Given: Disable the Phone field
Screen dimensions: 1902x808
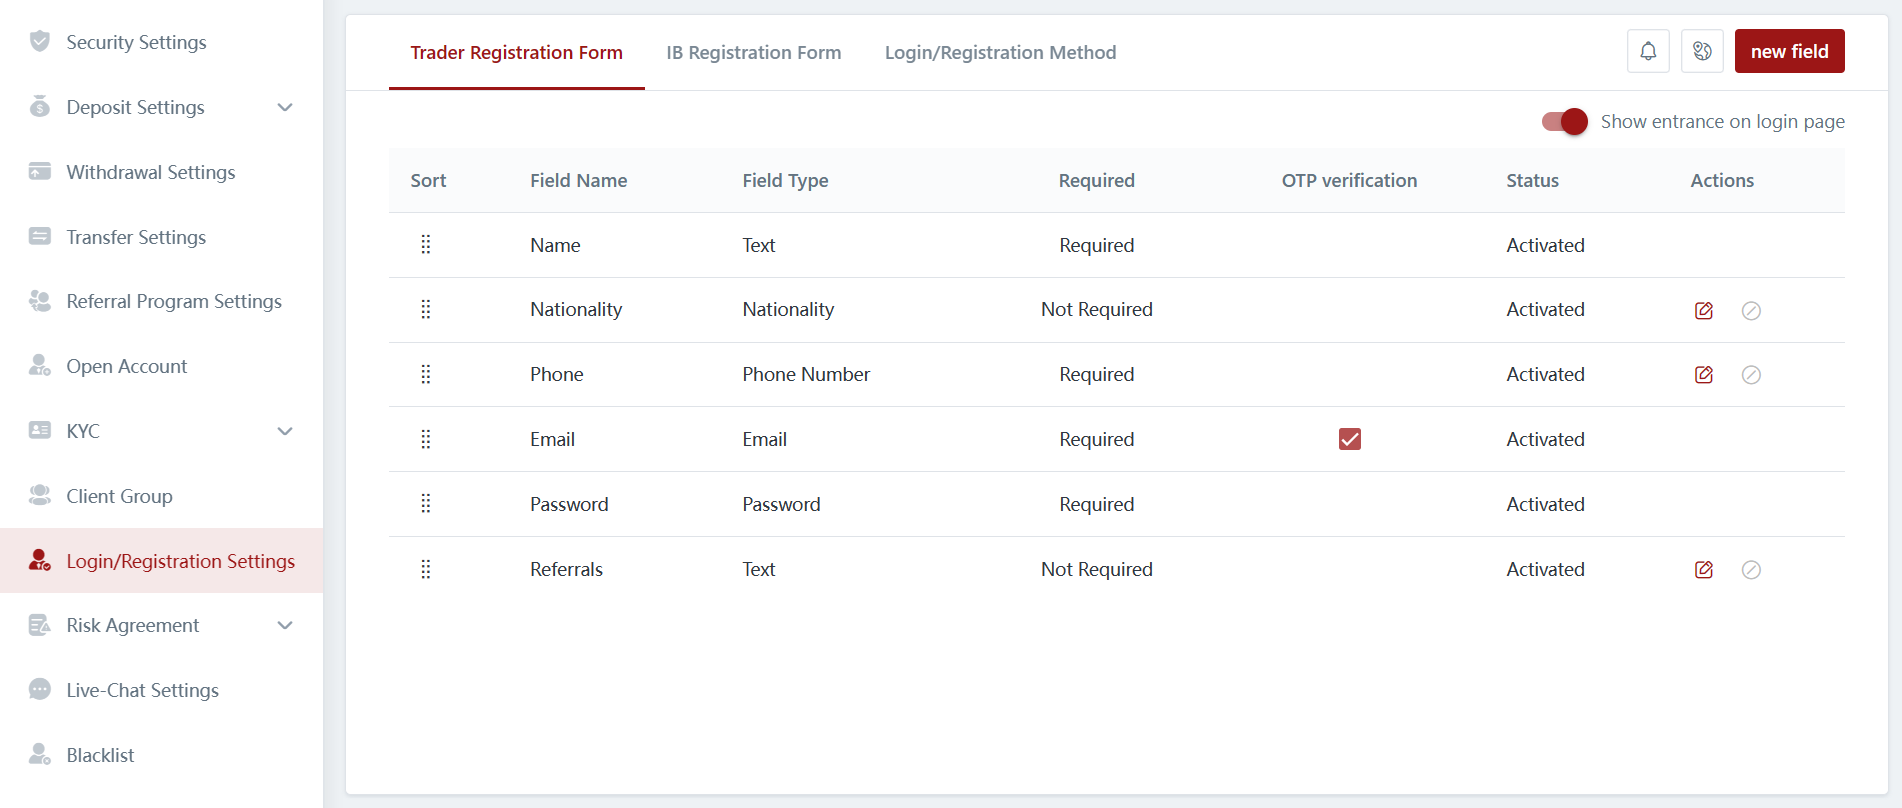Looking at the screenshot, I should point(1751,375).
